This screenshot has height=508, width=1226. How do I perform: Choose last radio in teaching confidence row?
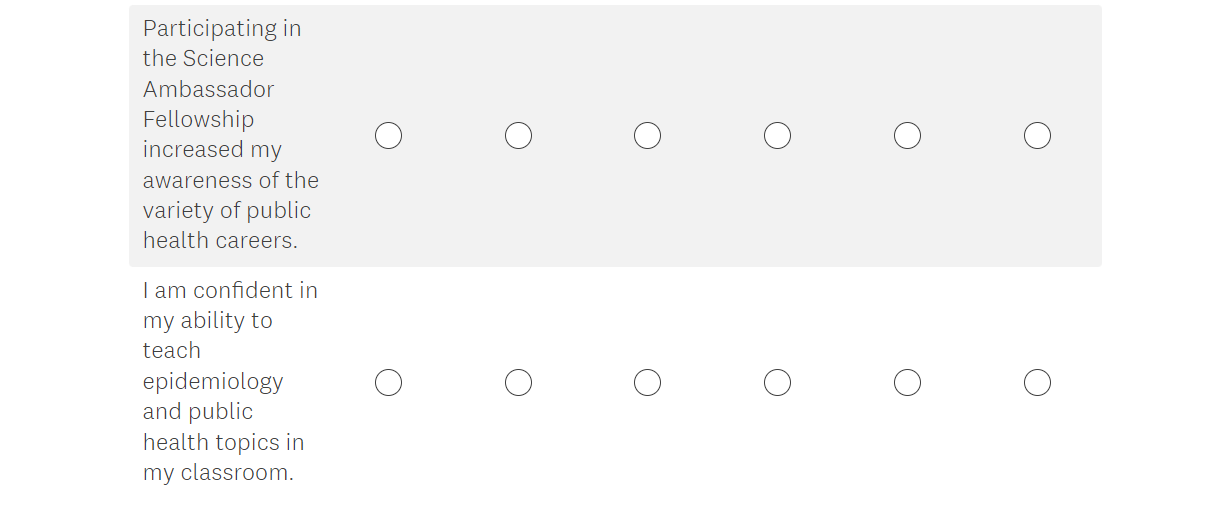click(1037, 383)
